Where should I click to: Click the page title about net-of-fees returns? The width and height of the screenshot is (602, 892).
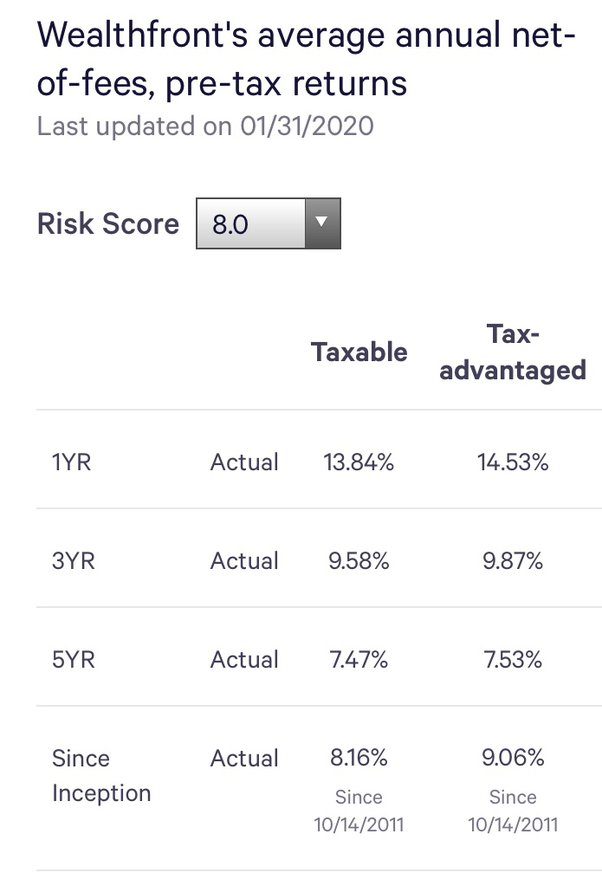(x=306, y=59)
